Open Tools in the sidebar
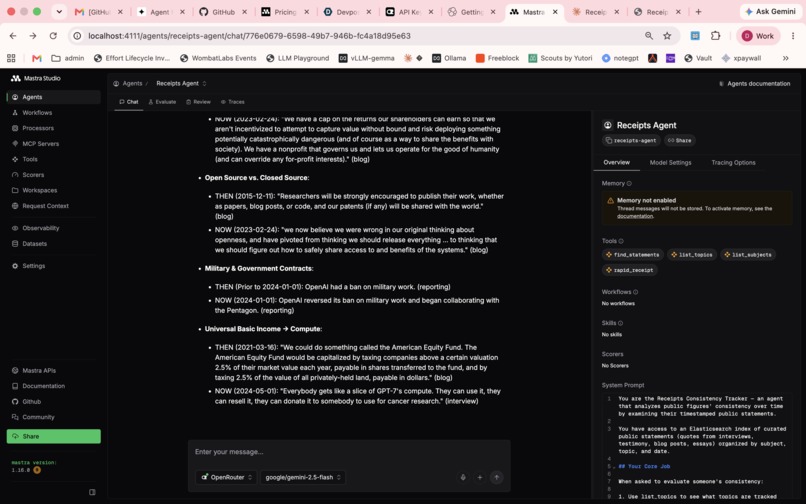 [x=53, y=159]
